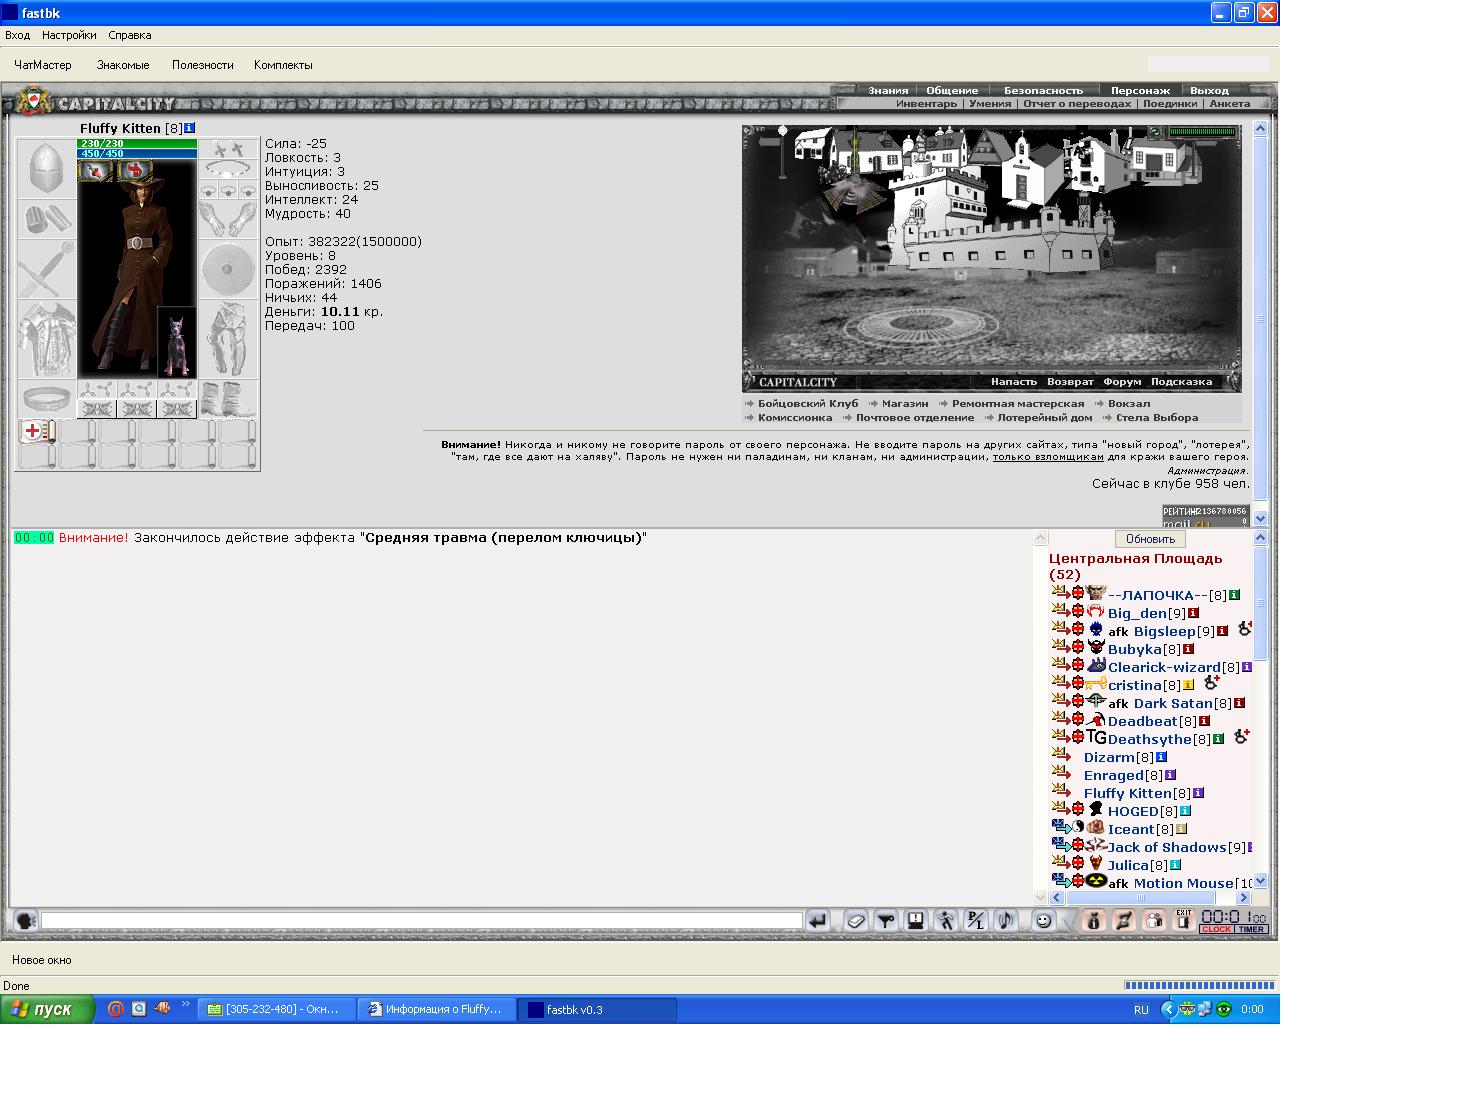The image size is (1469, 1102).
Task: Click the Подсказка button under map
Action: (1181, 382)
